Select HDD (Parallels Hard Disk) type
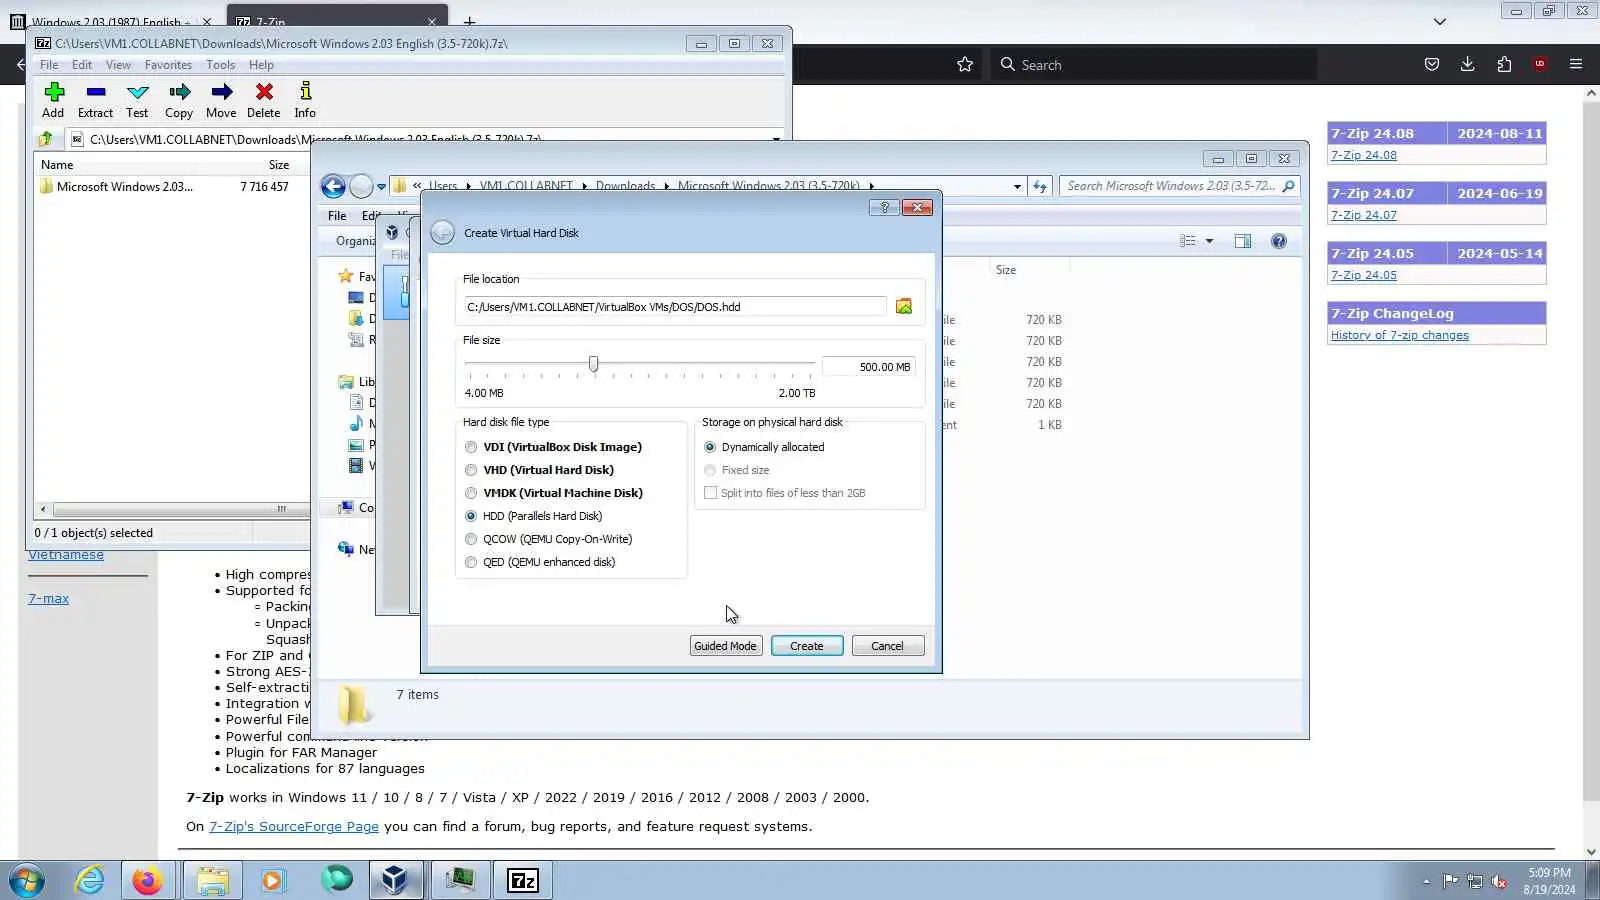Screen dimensions: 1600x900 pos(471,516)
